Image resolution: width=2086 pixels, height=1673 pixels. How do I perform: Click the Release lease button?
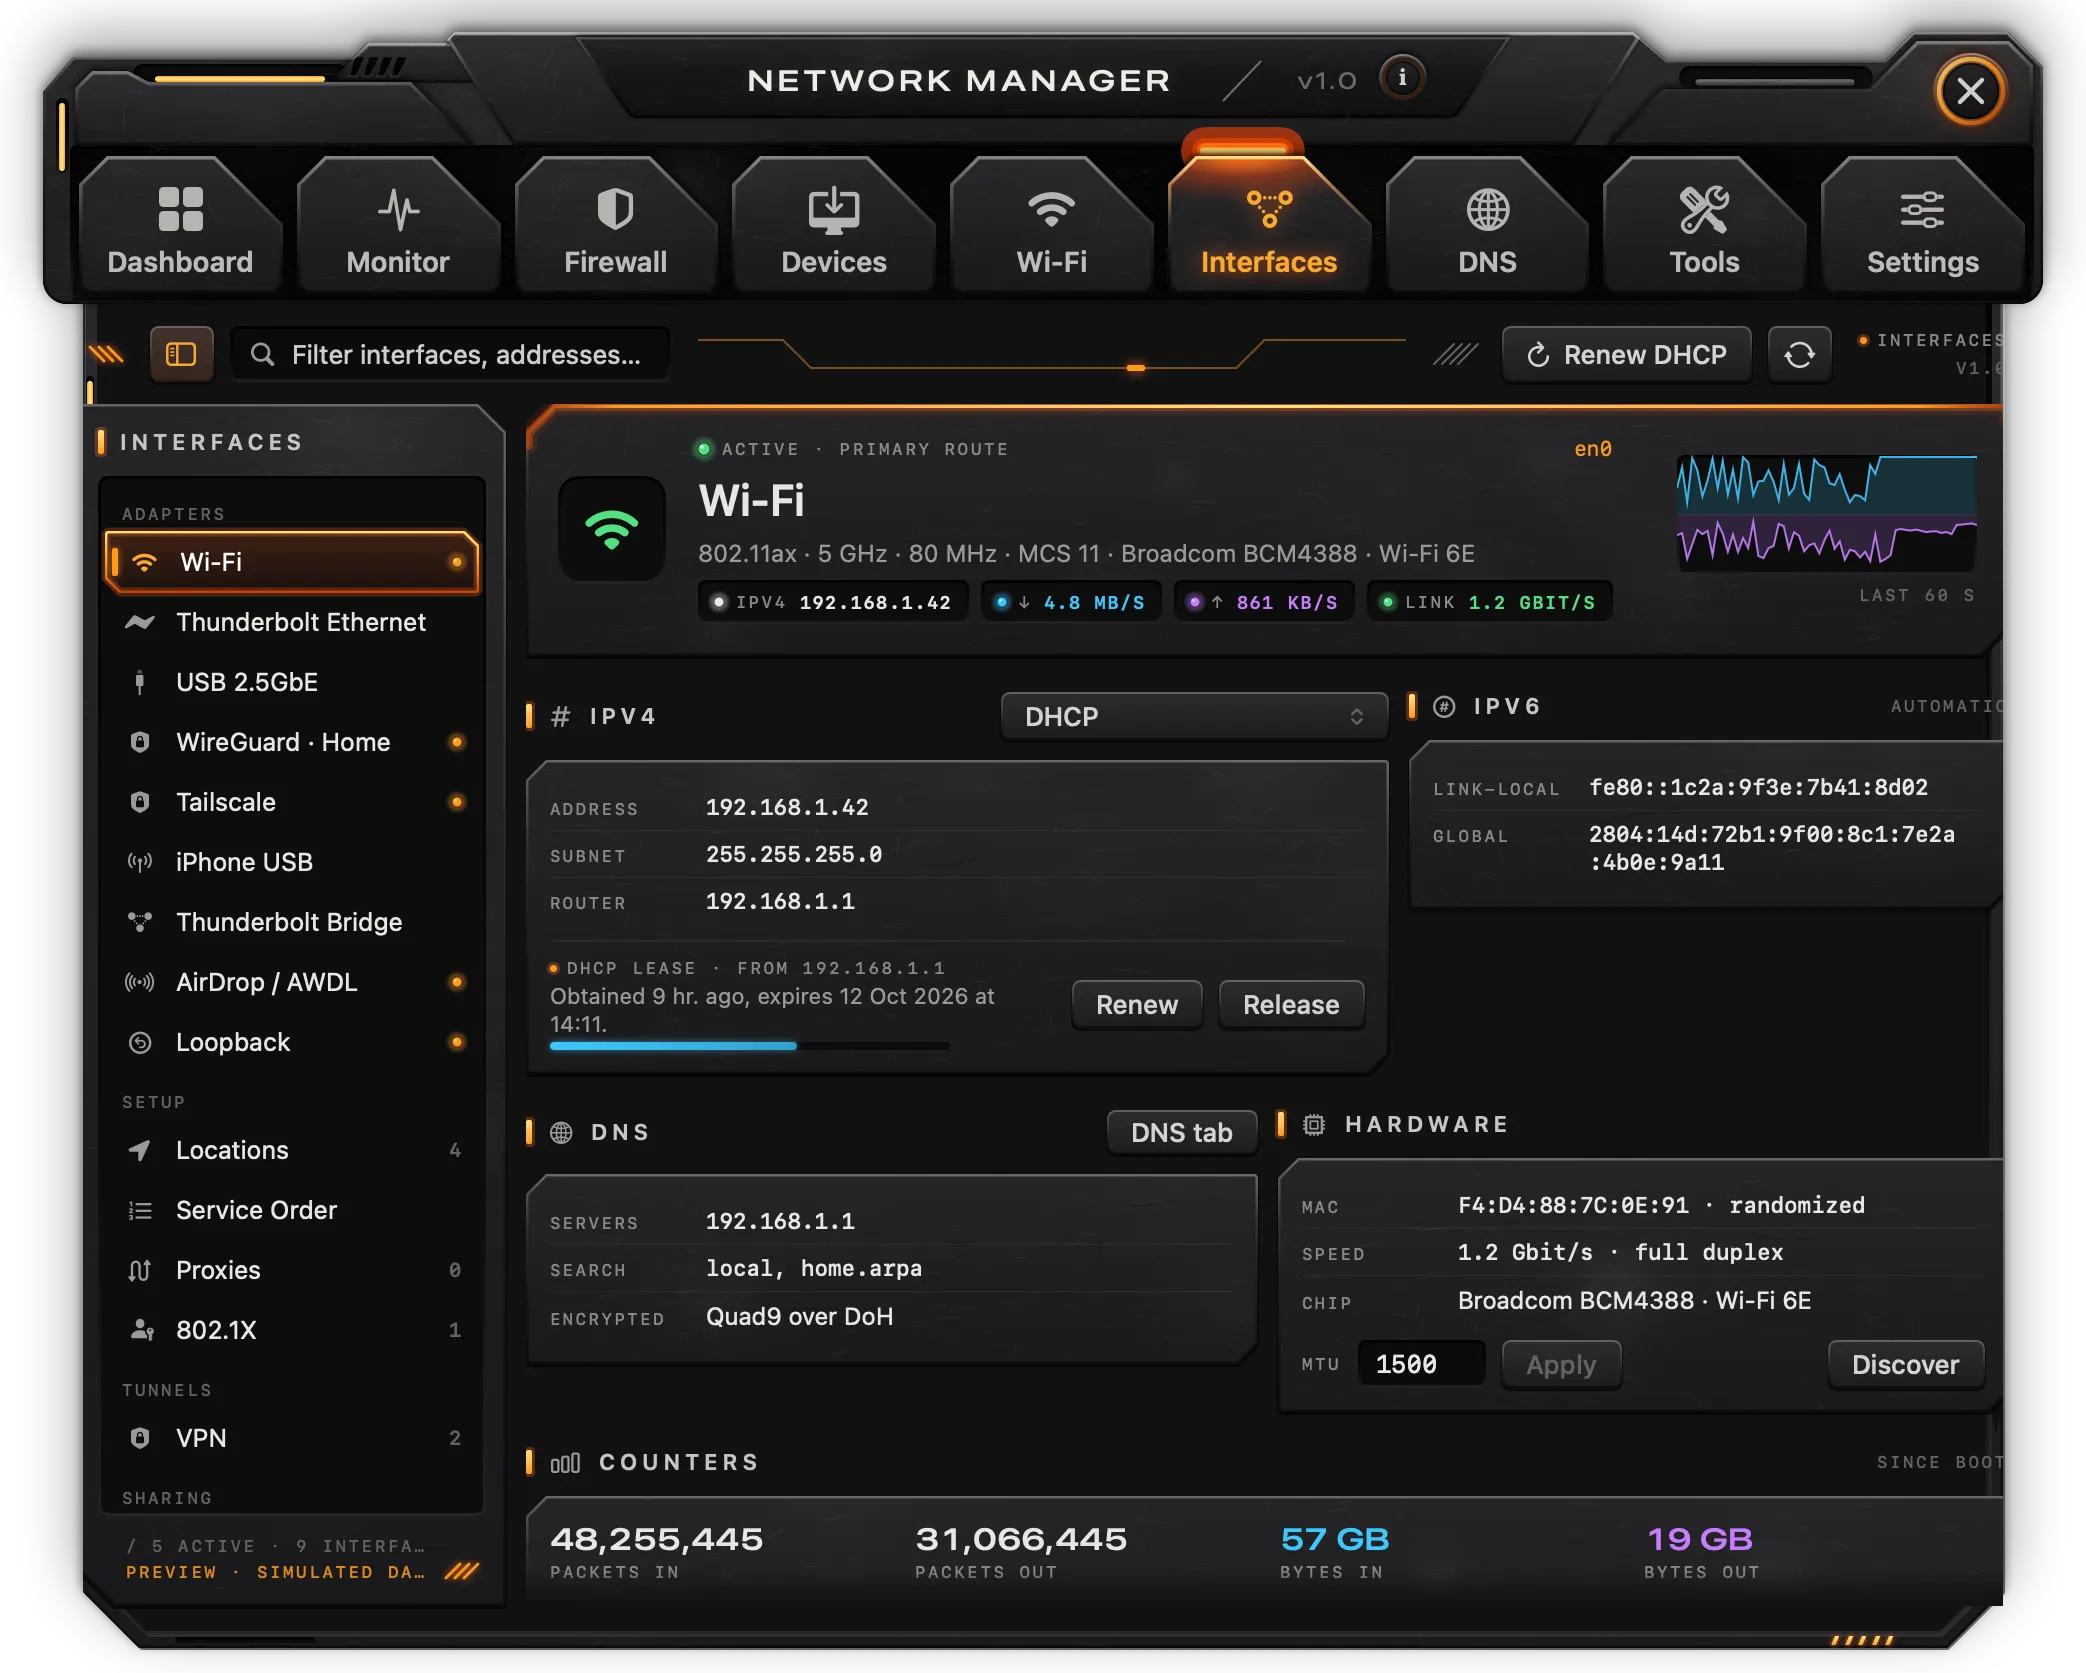1291,1004
